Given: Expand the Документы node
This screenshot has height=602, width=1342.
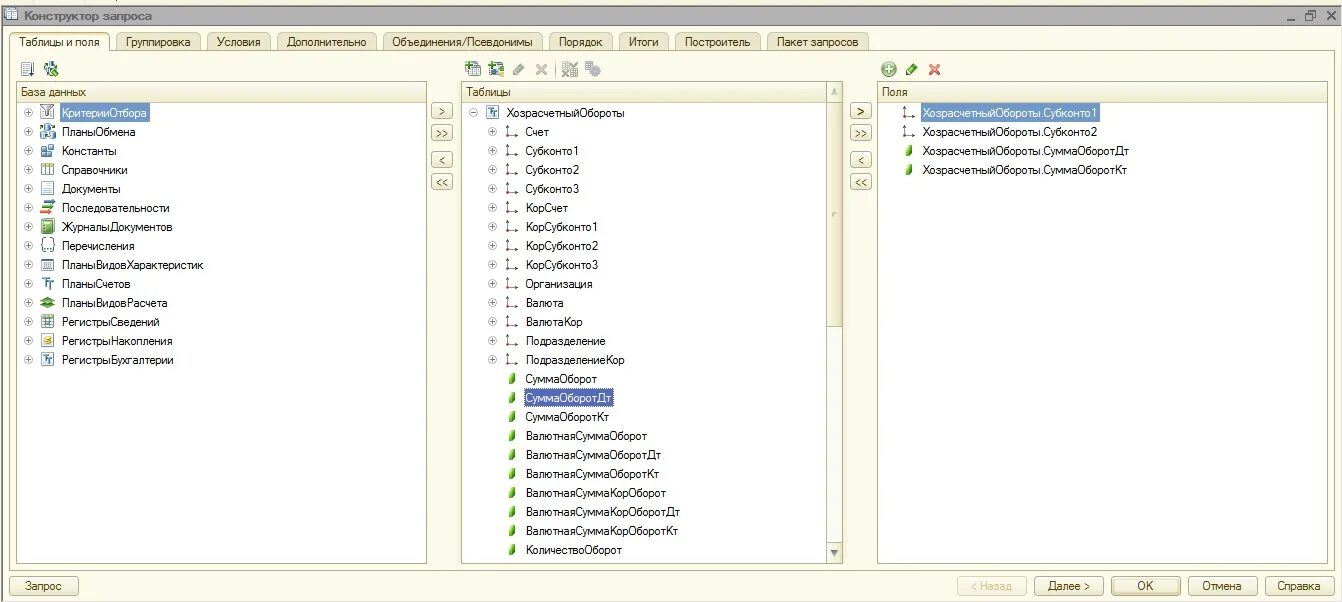Looking at the screenshot, I should [x=28, y=188].
